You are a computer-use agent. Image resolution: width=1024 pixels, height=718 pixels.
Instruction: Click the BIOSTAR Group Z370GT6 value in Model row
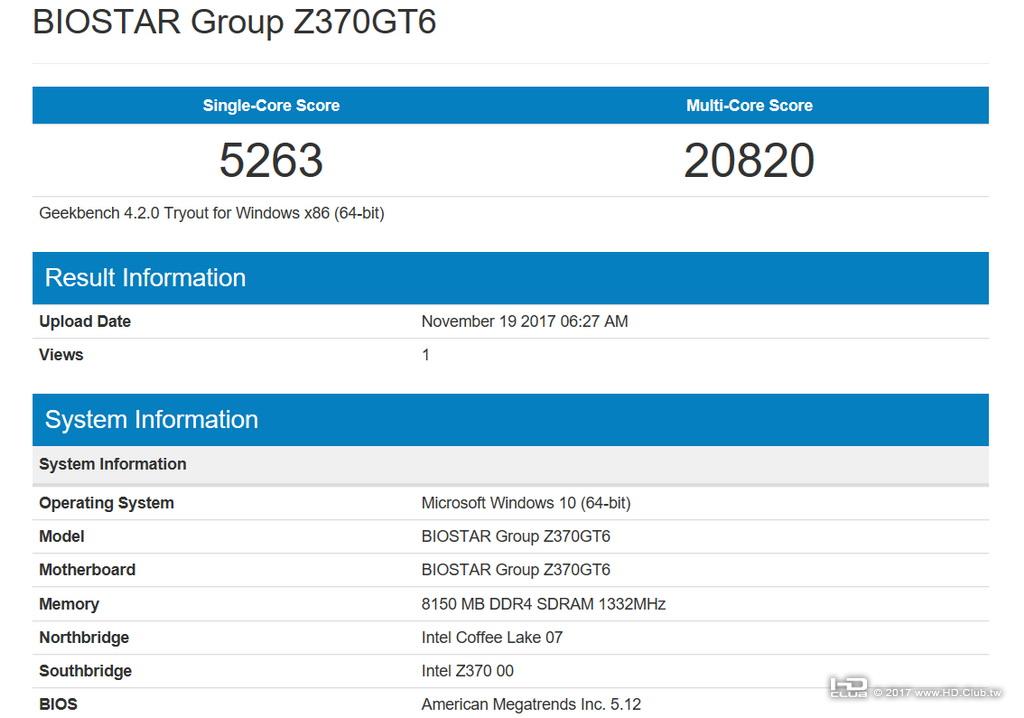(x=516, y=536)
